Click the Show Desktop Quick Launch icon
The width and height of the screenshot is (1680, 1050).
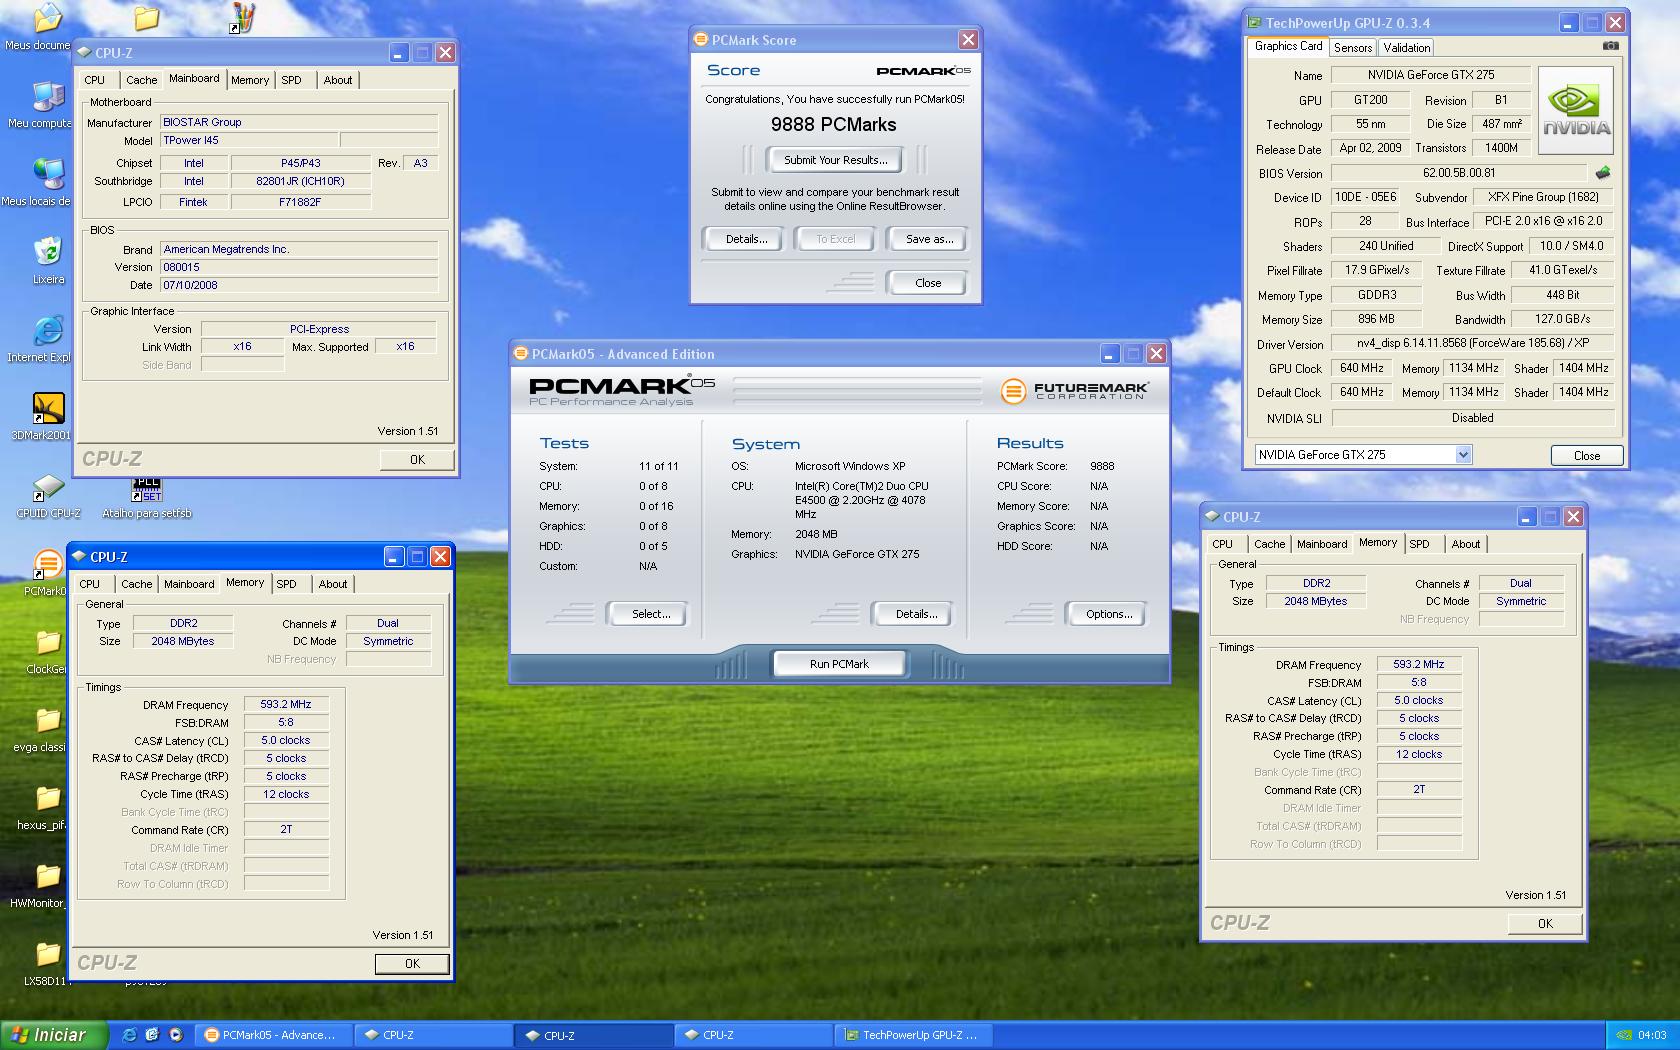click(x=152, y=1035)
